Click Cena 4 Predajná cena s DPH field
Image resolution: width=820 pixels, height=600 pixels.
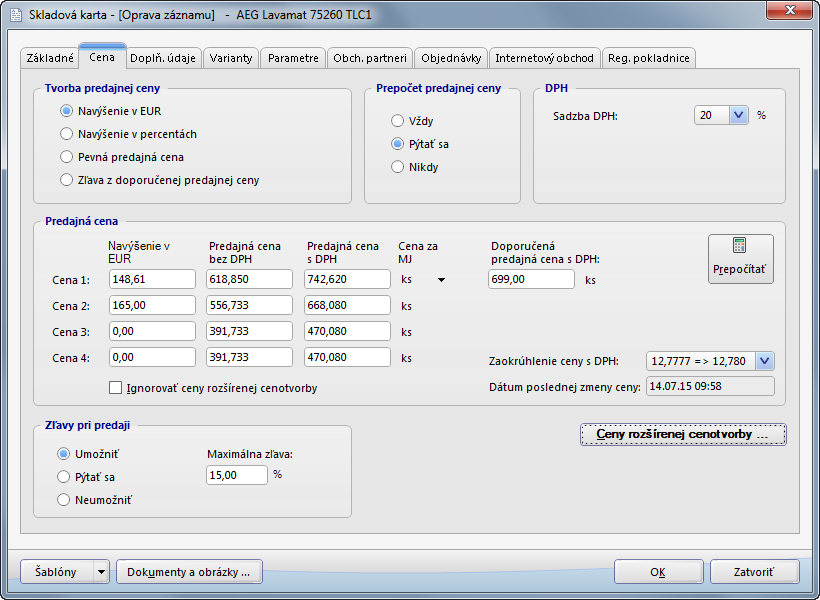click(347, 357)
